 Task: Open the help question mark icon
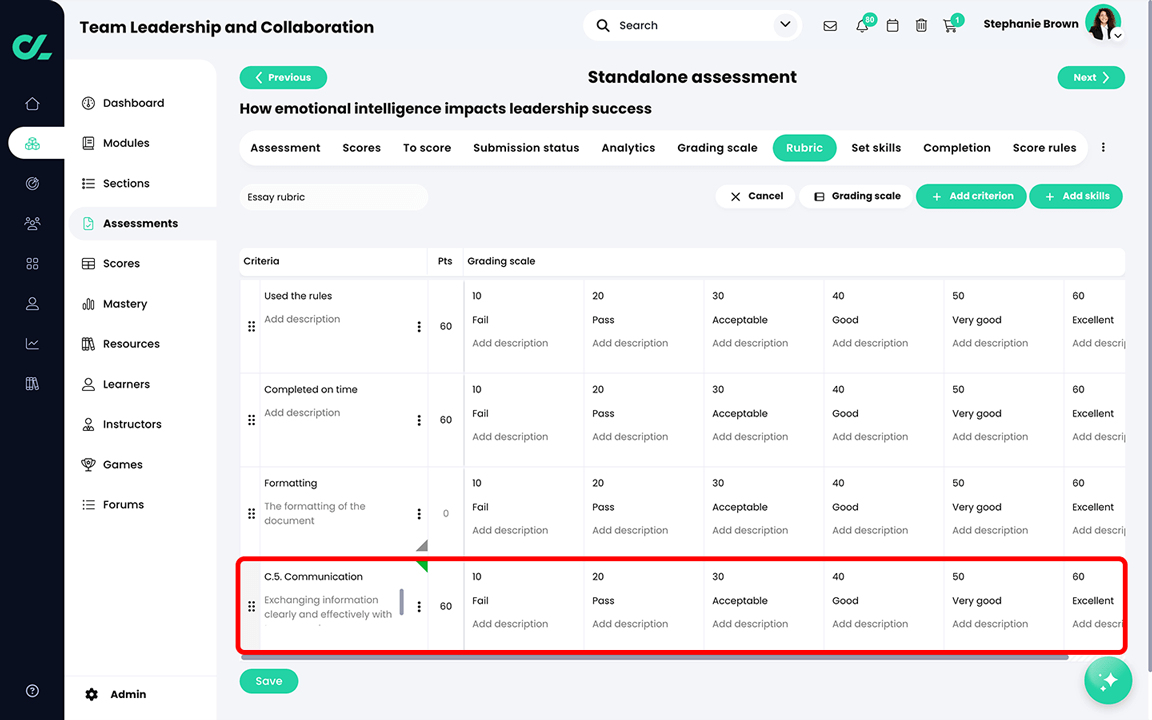(32, 691)
